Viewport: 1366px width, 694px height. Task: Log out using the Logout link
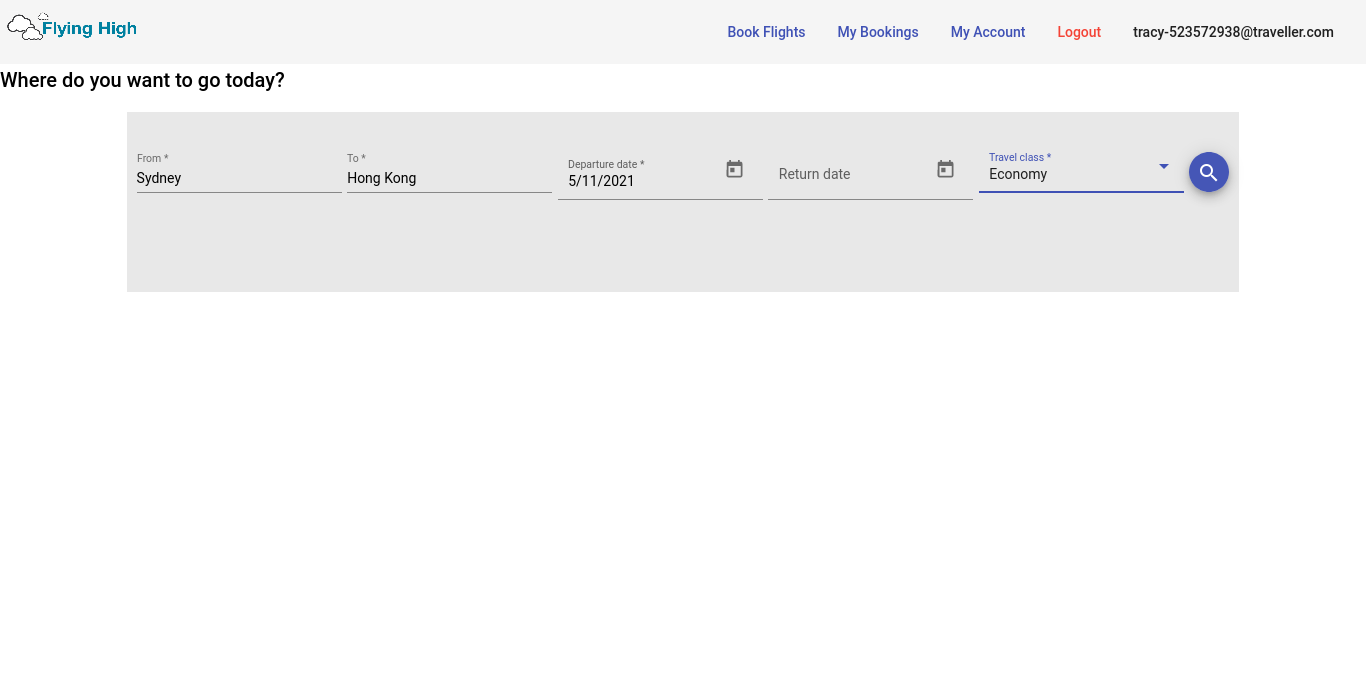click(1079, 32)
